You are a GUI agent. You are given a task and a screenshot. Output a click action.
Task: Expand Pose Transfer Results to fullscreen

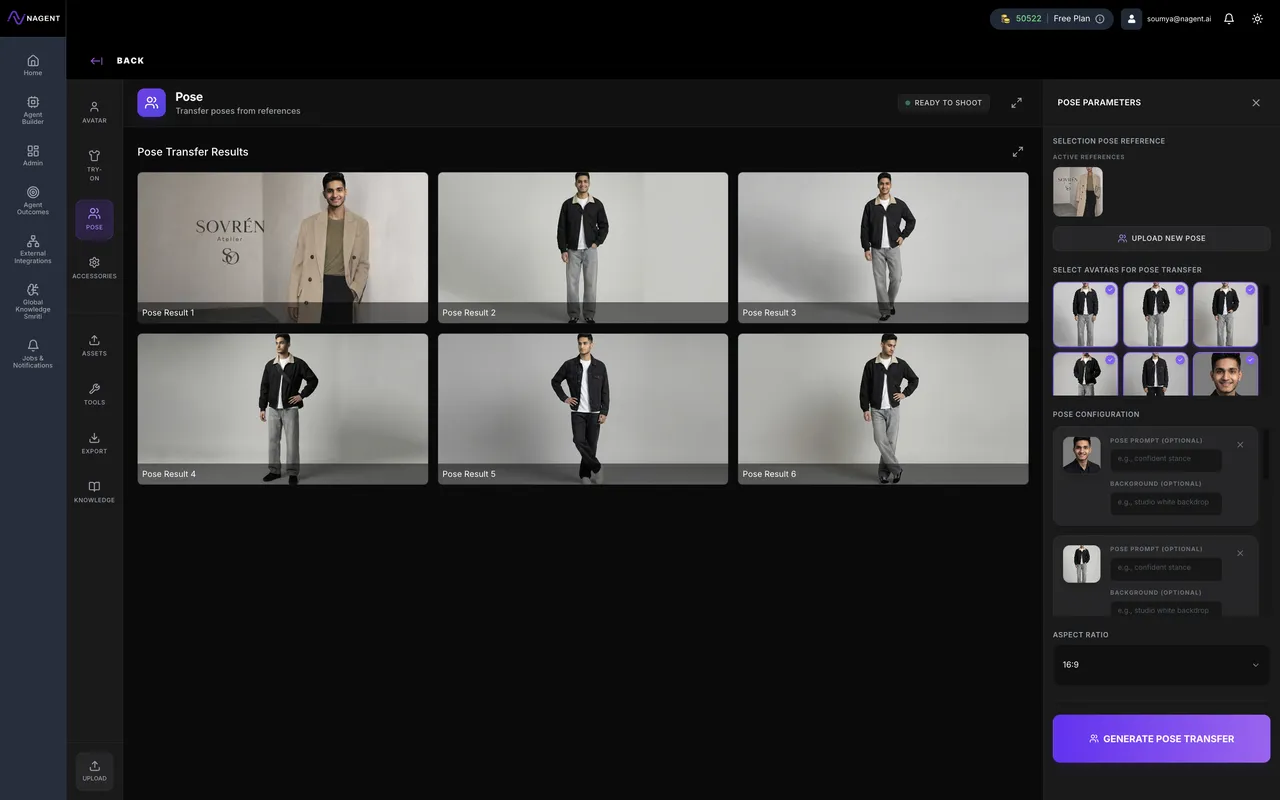pyautogui.click(x=1017, y=152)
